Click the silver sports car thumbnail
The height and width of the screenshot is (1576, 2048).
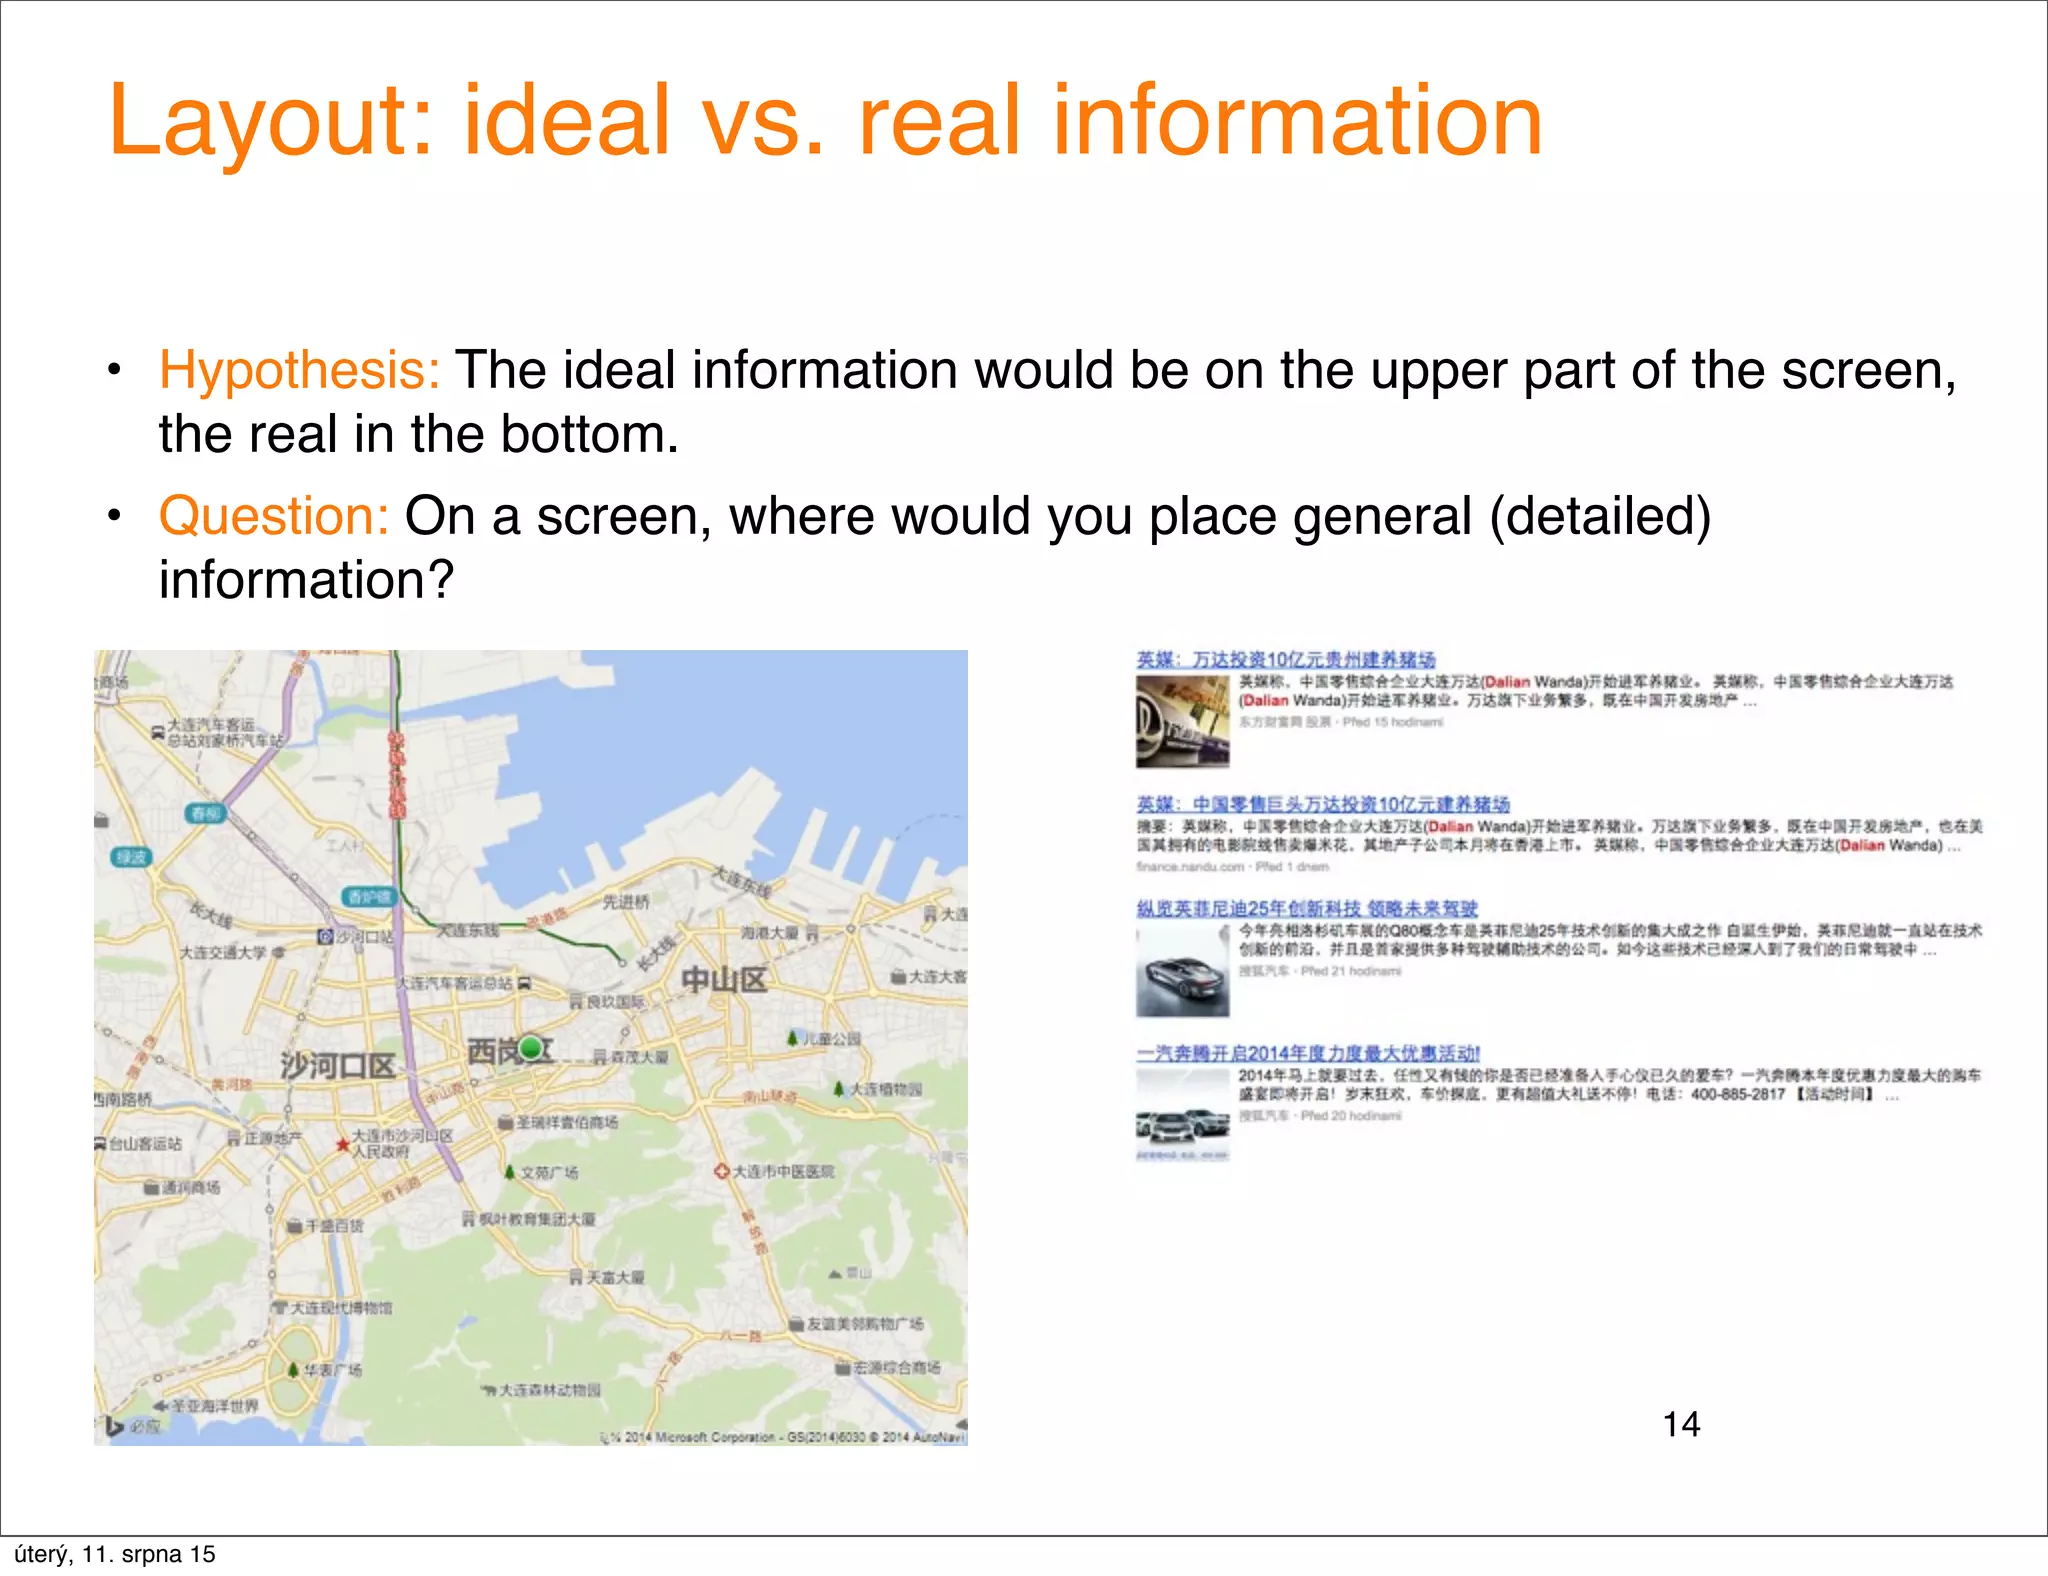pos(1182,972)
